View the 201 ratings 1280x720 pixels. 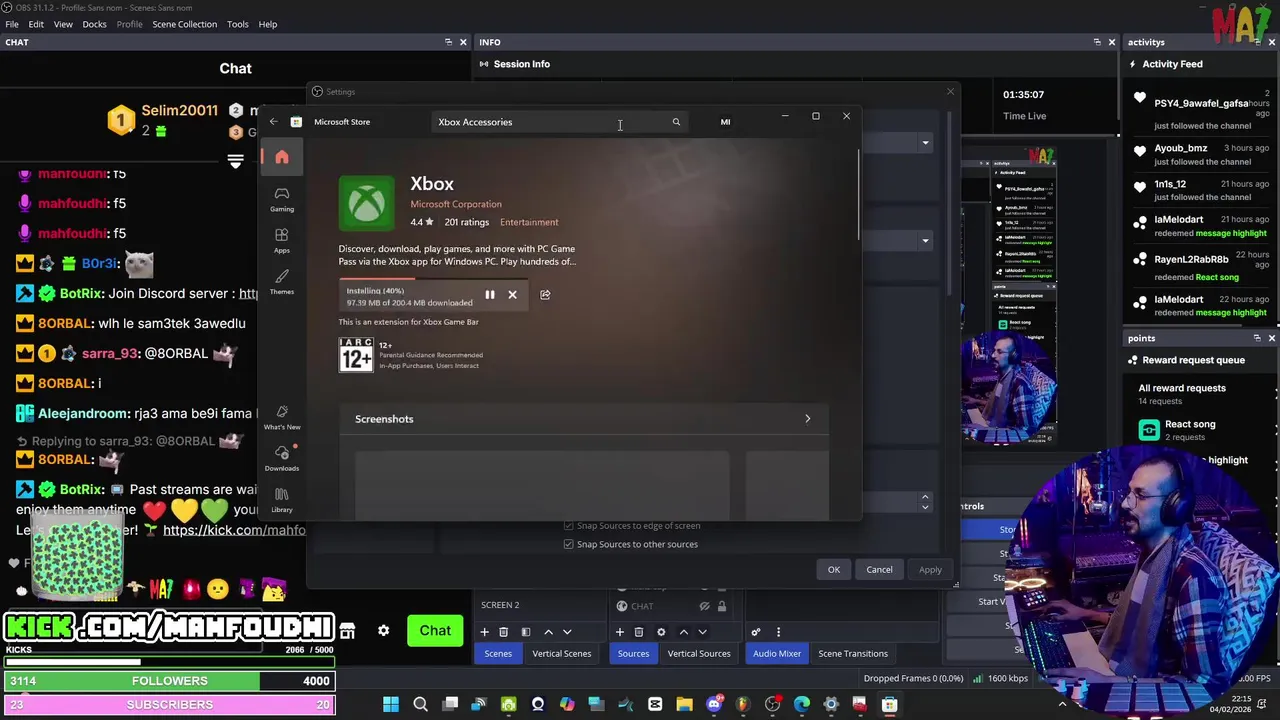pyautogui.click(x=466, y=222)
